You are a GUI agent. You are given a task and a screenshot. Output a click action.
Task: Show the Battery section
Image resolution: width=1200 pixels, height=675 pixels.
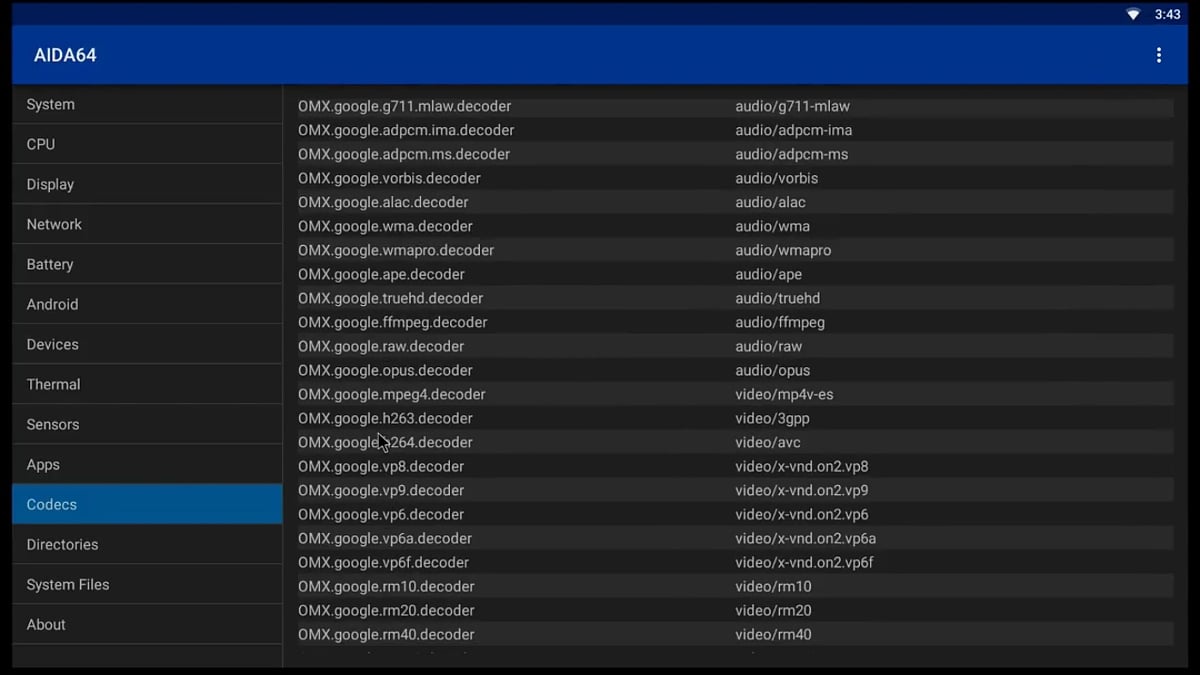(147, 264)
